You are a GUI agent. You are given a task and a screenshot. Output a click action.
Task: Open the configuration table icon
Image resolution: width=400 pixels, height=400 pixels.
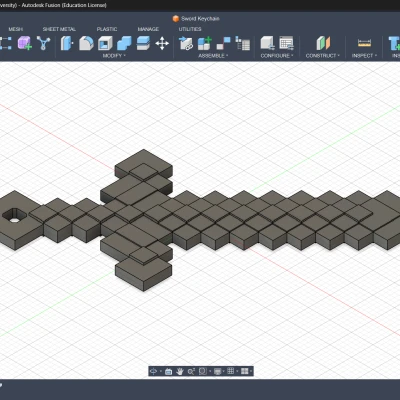click(286, 43)
